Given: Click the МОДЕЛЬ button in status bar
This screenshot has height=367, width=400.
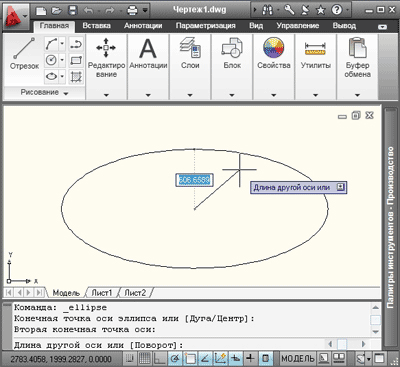Looking at the screenshot, I should [x=298, y=359].
